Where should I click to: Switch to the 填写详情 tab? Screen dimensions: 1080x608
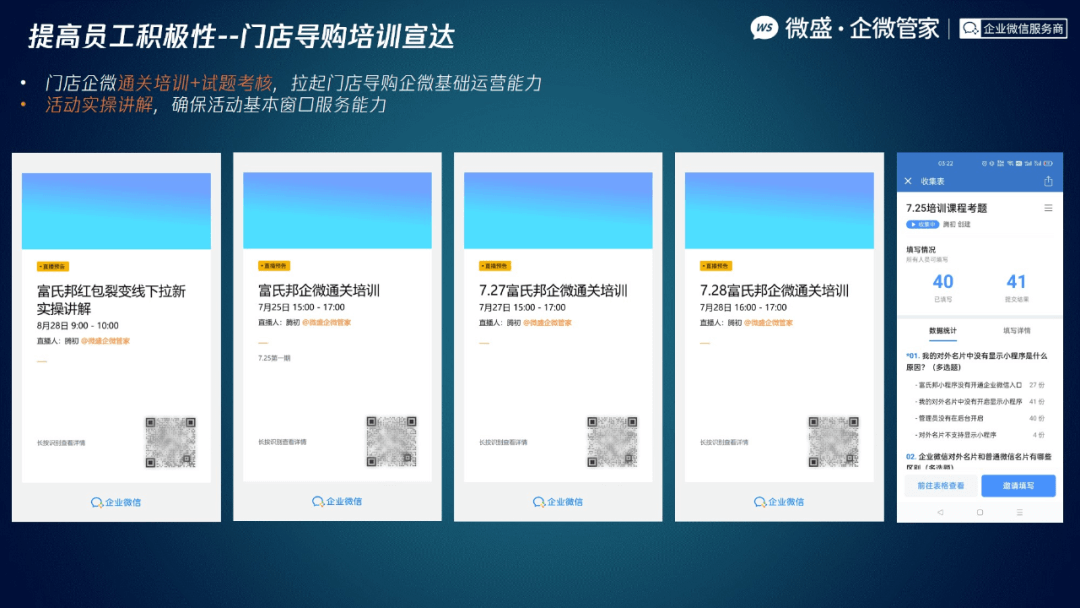point(1017,331)
